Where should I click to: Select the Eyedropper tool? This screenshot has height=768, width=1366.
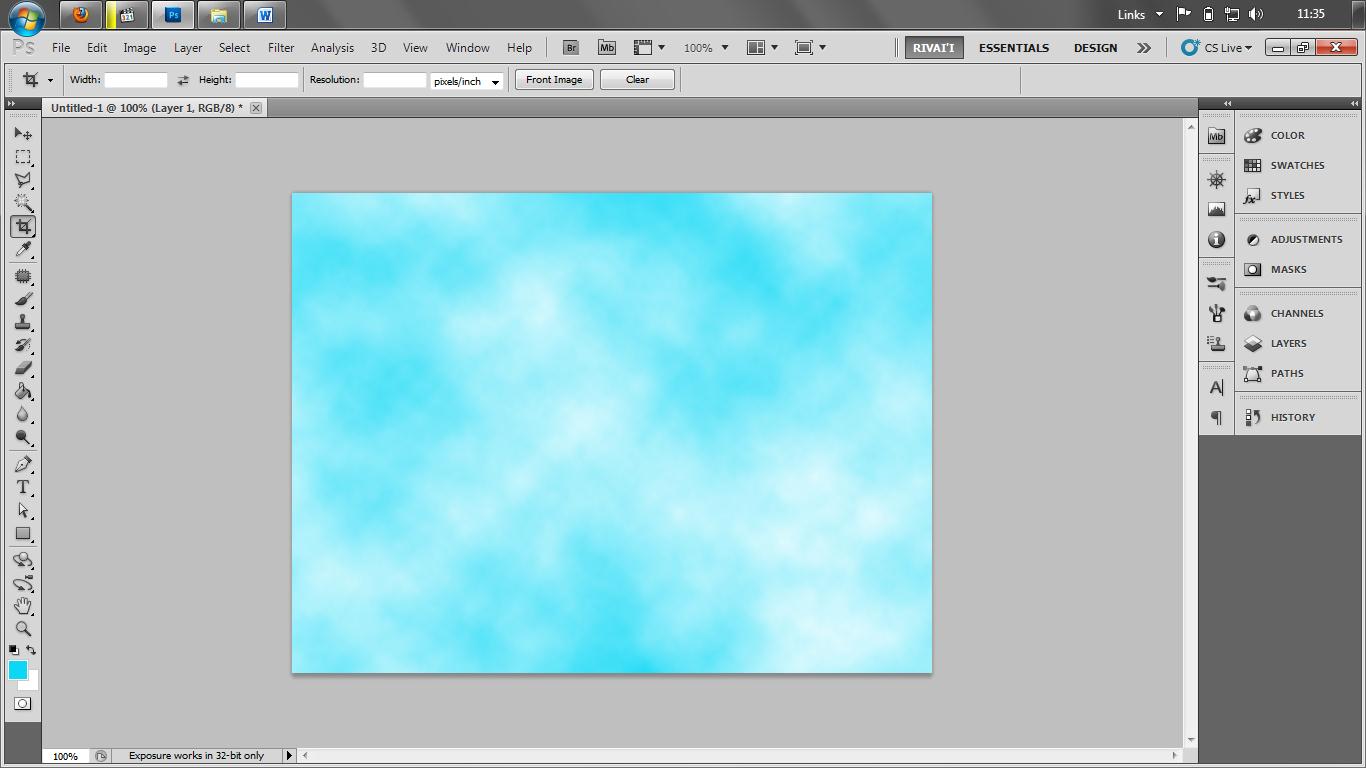coord(23,250)
